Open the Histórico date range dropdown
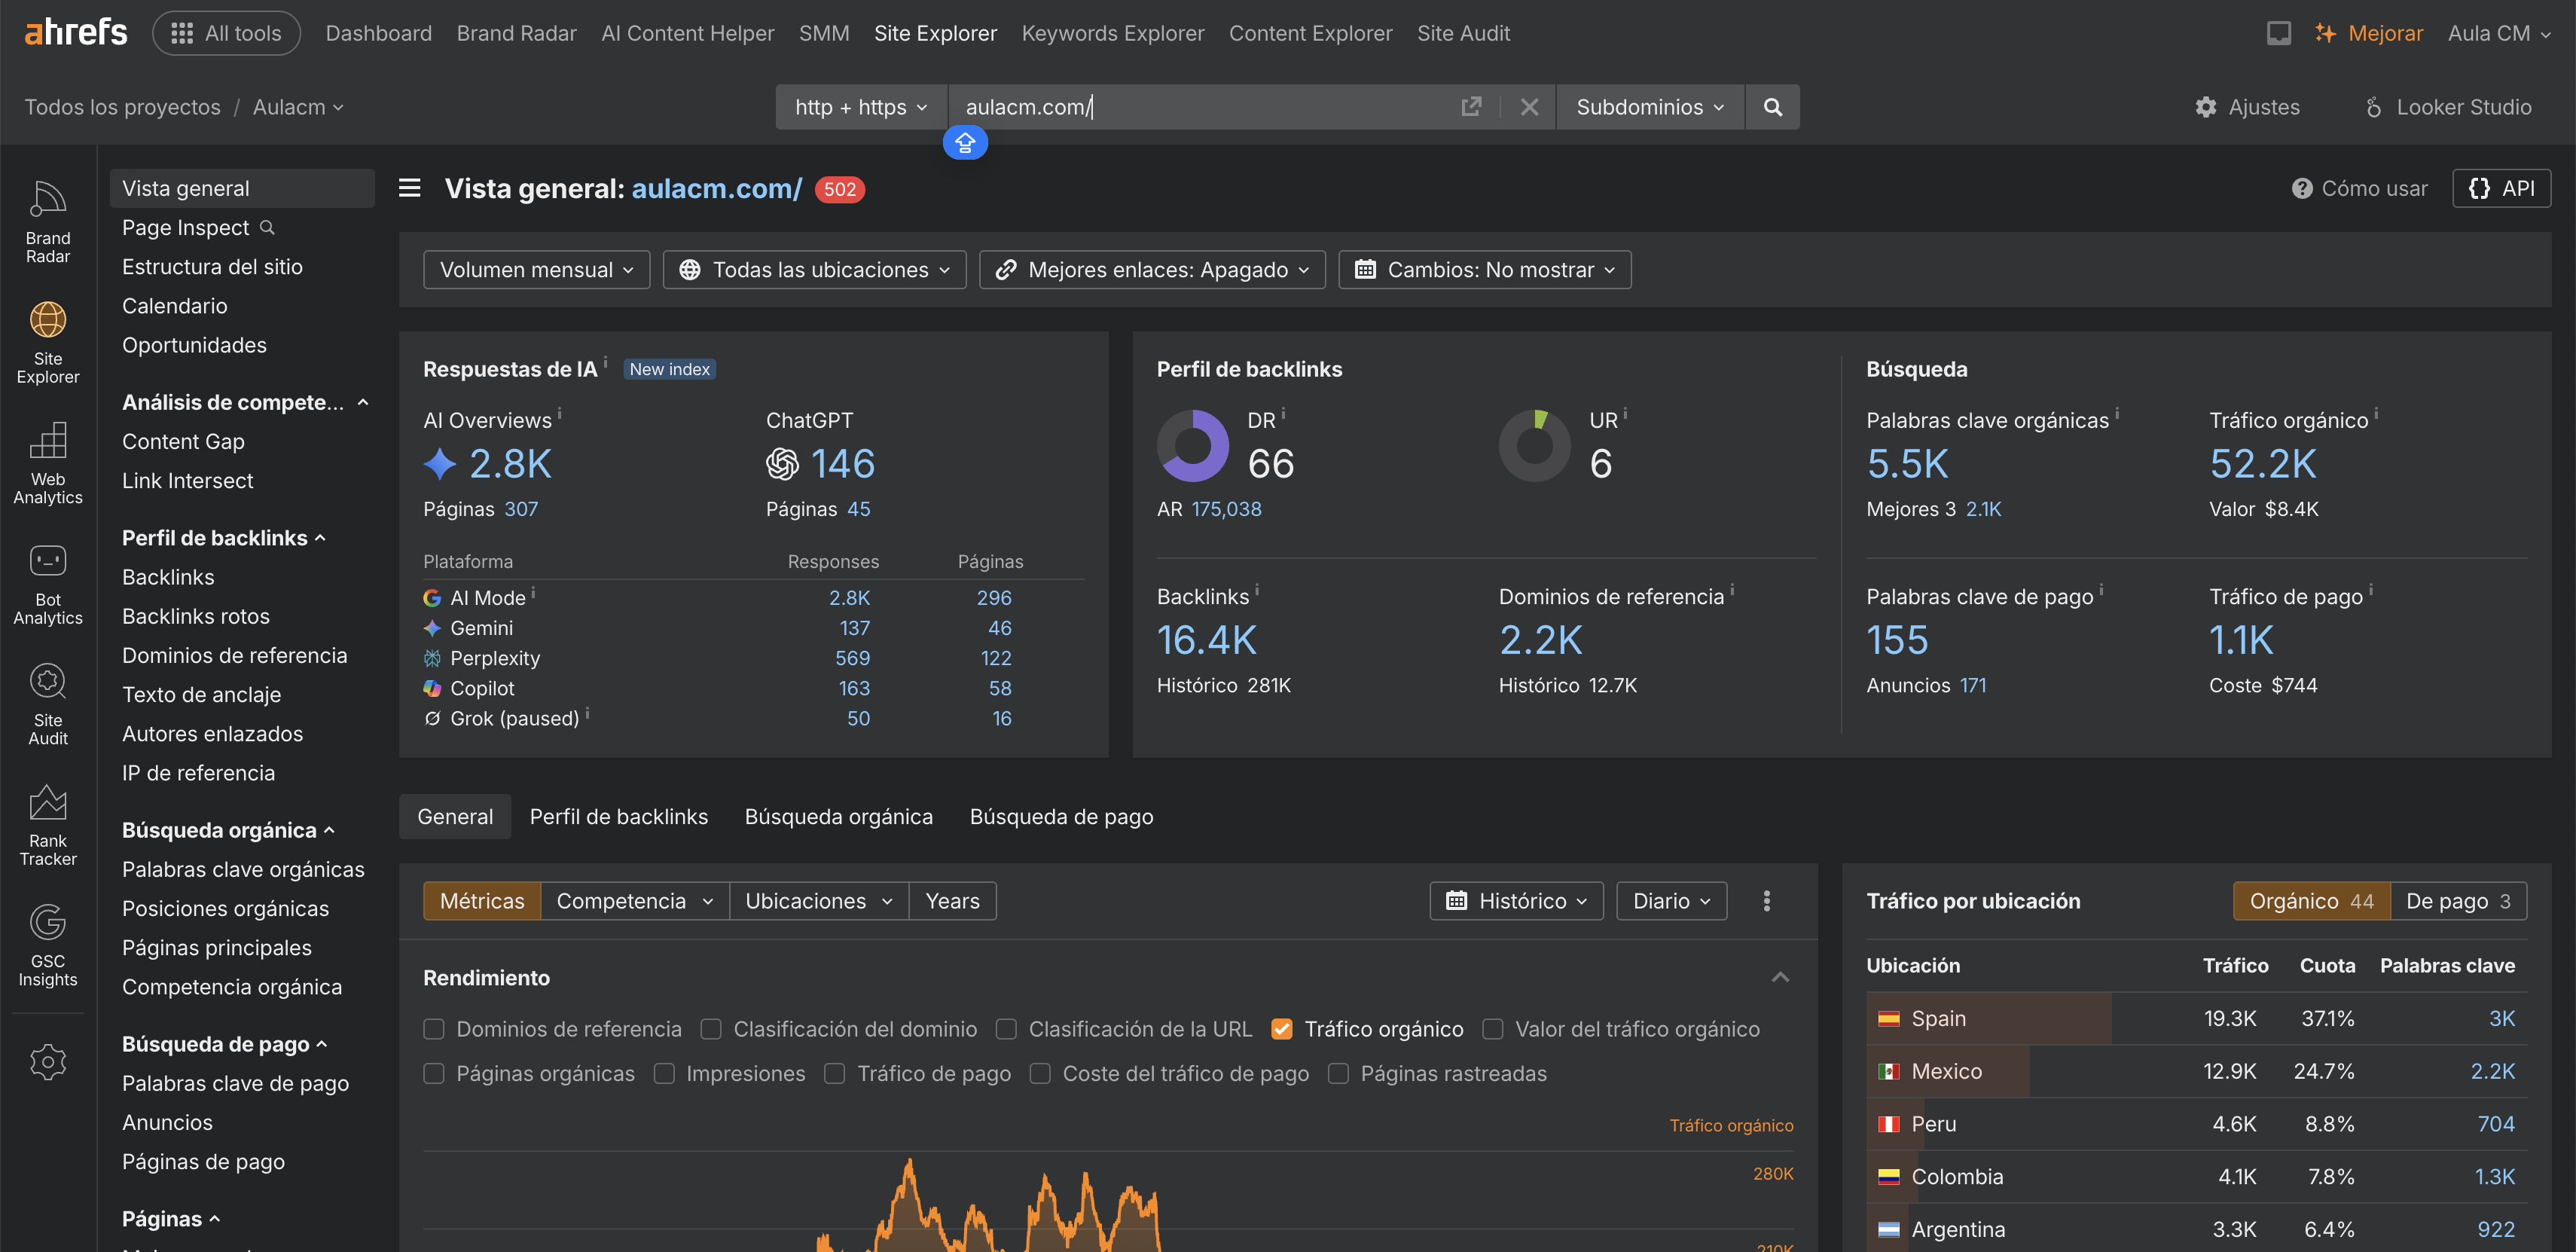Image resolution: width=2576 pixels, height=1252 pixels. click(x=1517, y=901)
